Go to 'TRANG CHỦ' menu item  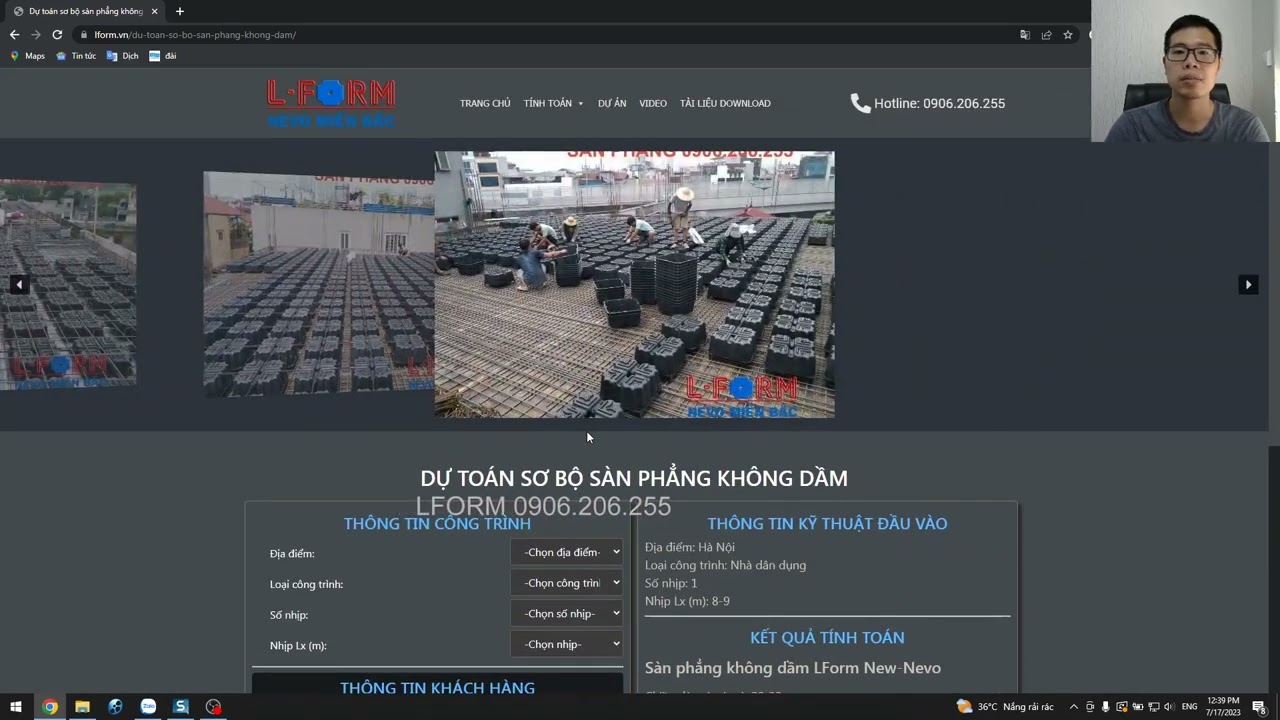[x=485, y=103]
